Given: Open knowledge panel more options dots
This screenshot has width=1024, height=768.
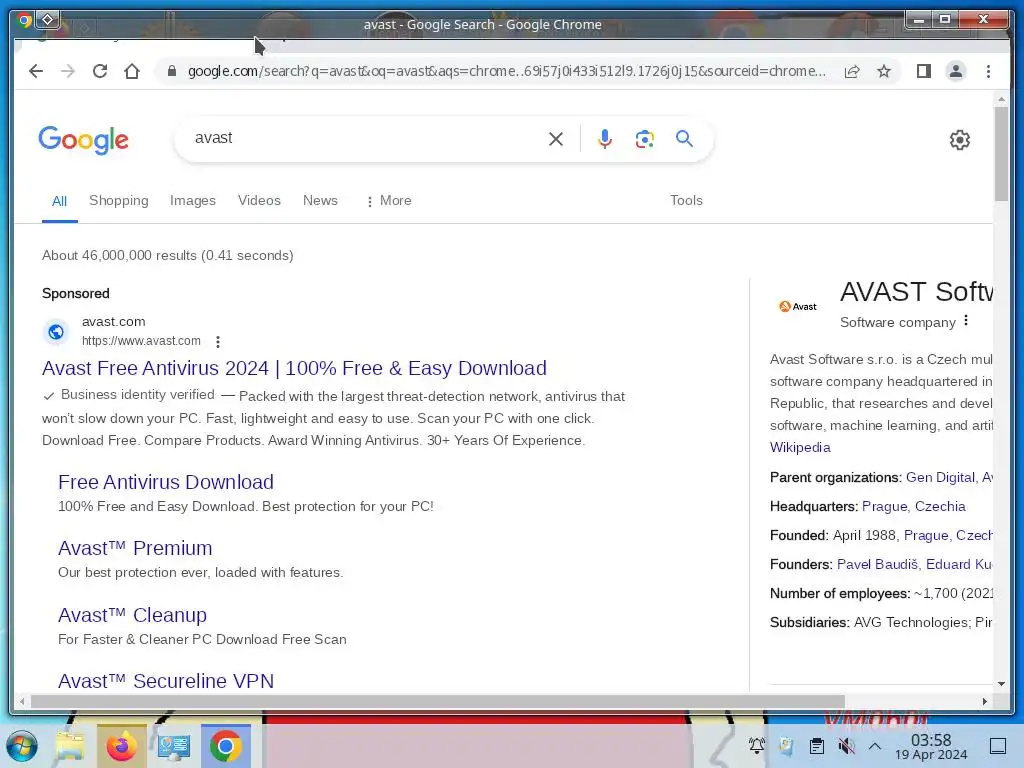Looking at the screenshot, I should click(x=966, y=321).
